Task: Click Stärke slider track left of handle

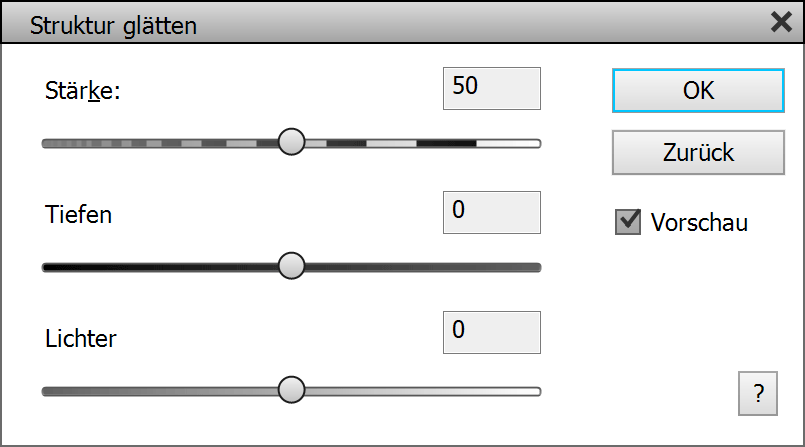Action: [x=160, y=144]
